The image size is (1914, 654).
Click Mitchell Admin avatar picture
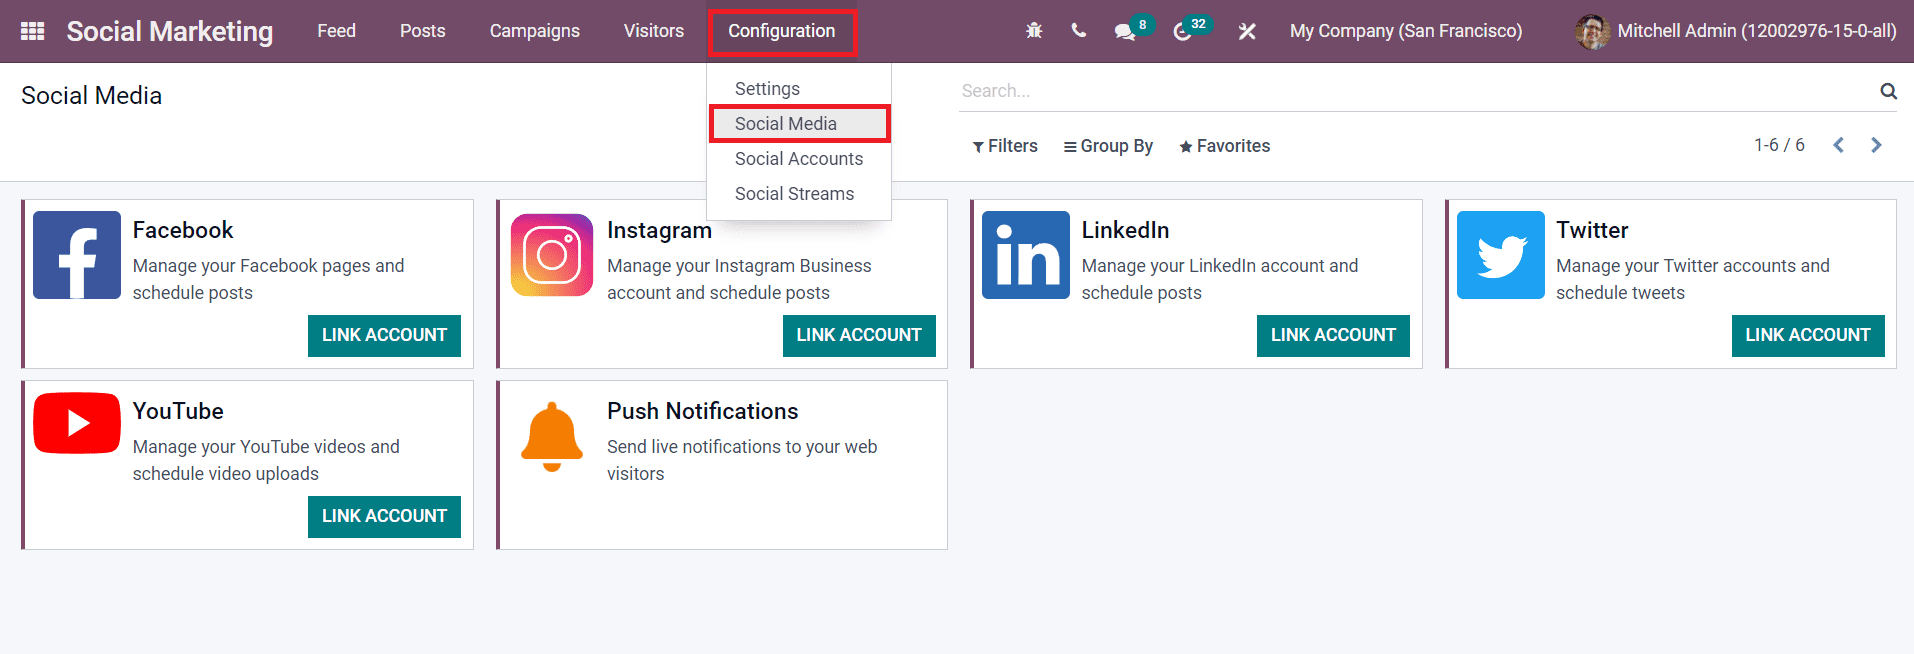1592,32
